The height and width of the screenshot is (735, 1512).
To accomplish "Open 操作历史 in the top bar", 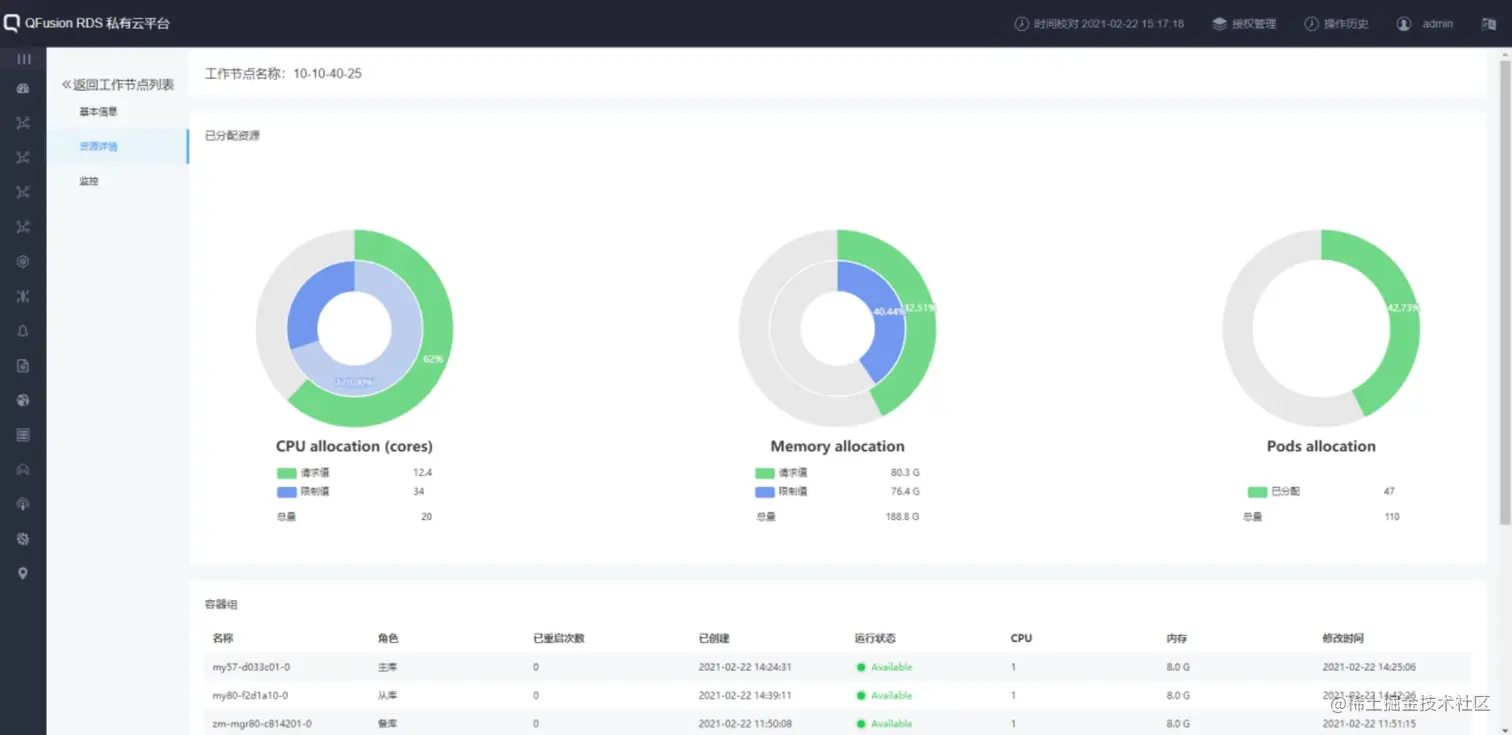I will (x=1346, y=24).
